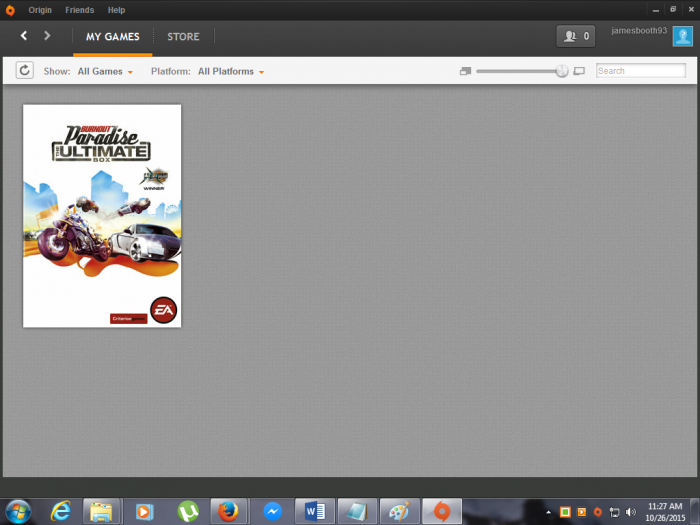Viewport: 700px width, 525px height.
Task: Open uTorrent from the taskbar
Action: pos(188,512)
